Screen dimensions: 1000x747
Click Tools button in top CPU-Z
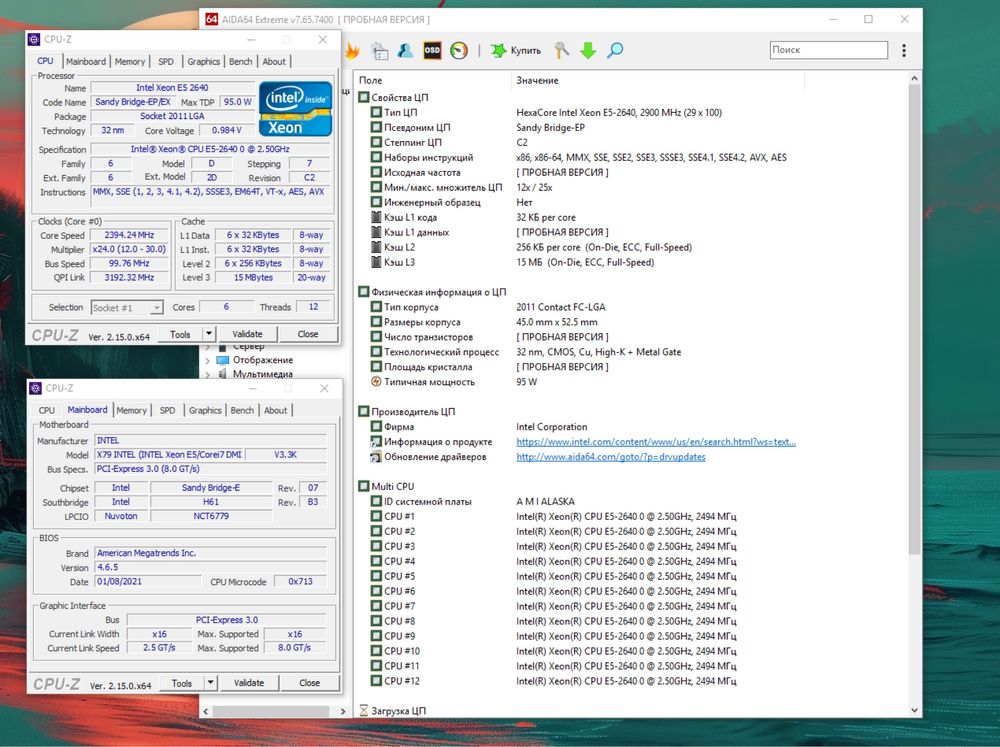pos(180,334)
